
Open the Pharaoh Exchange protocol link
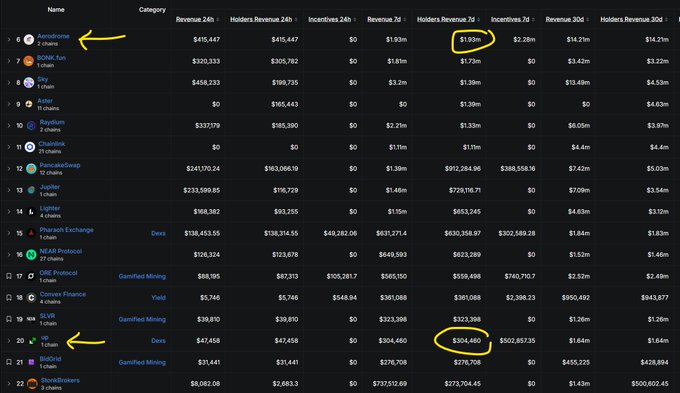click(66, 230)
